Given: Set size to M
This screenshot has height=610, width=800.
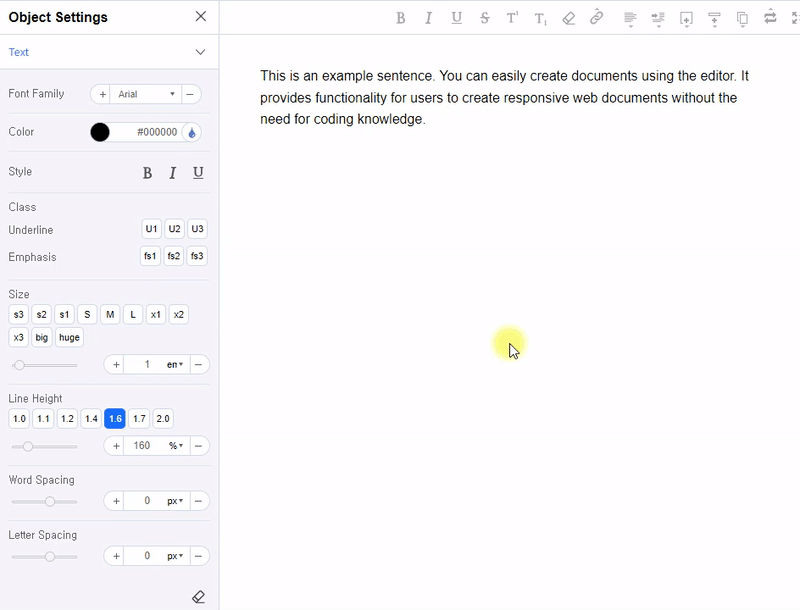Looking at the screenshot, I should (110, 315).
